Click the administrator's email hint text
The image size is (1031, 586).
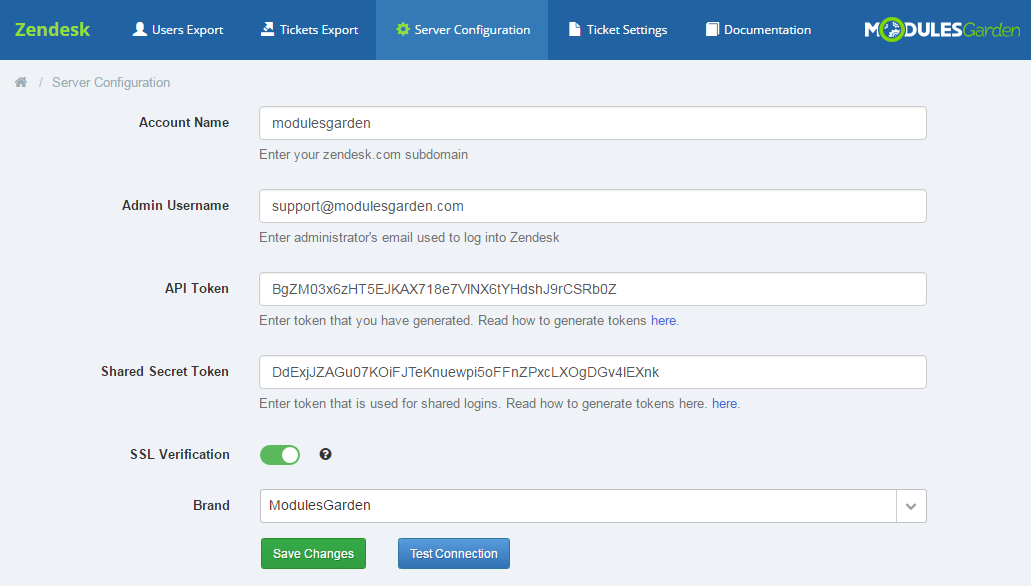click(x=409, y=237)
